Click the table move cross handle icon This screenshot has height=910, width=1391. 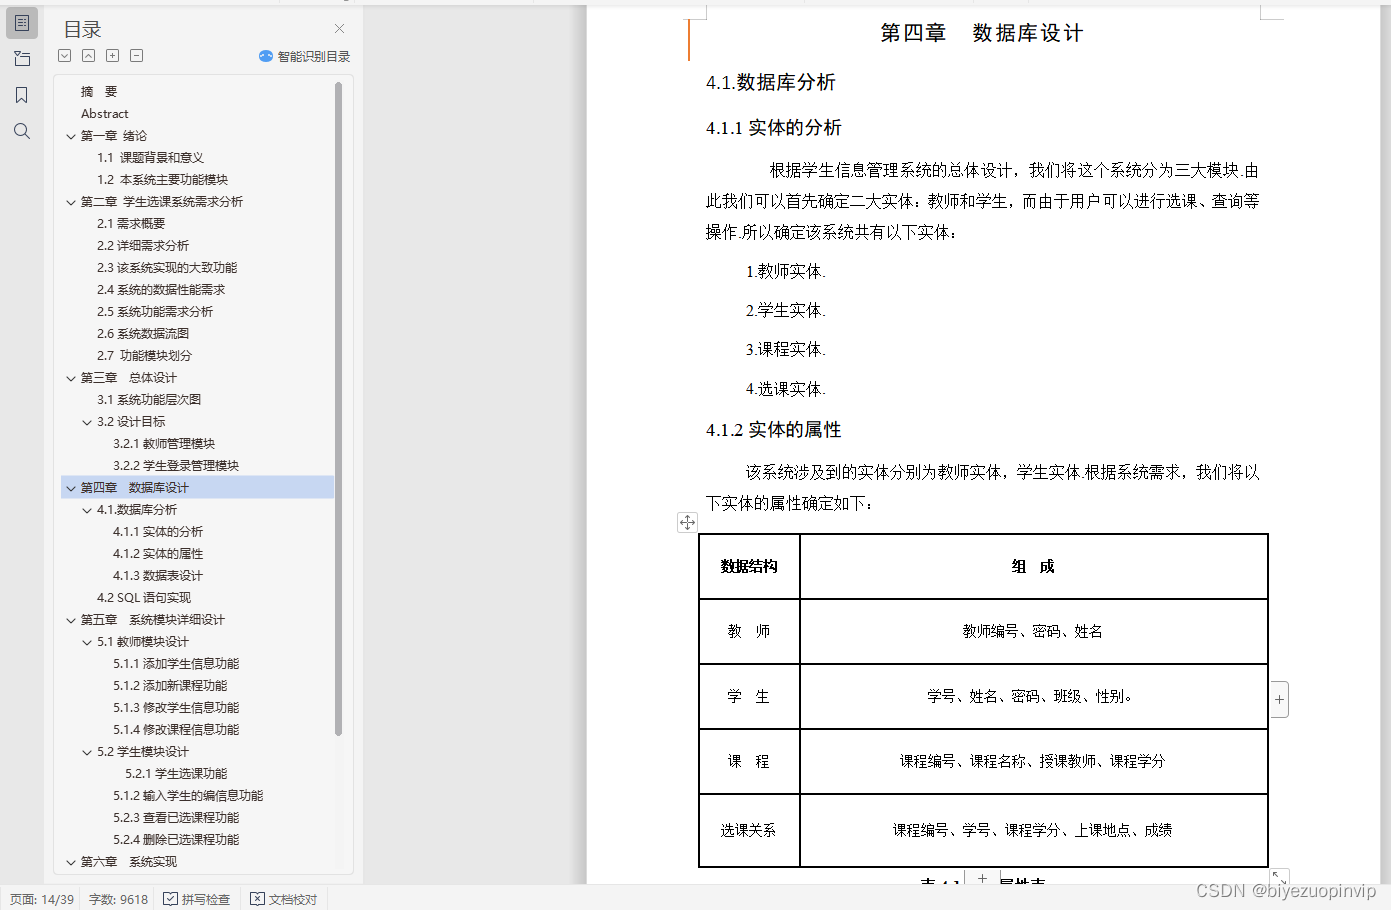point(687,521)
